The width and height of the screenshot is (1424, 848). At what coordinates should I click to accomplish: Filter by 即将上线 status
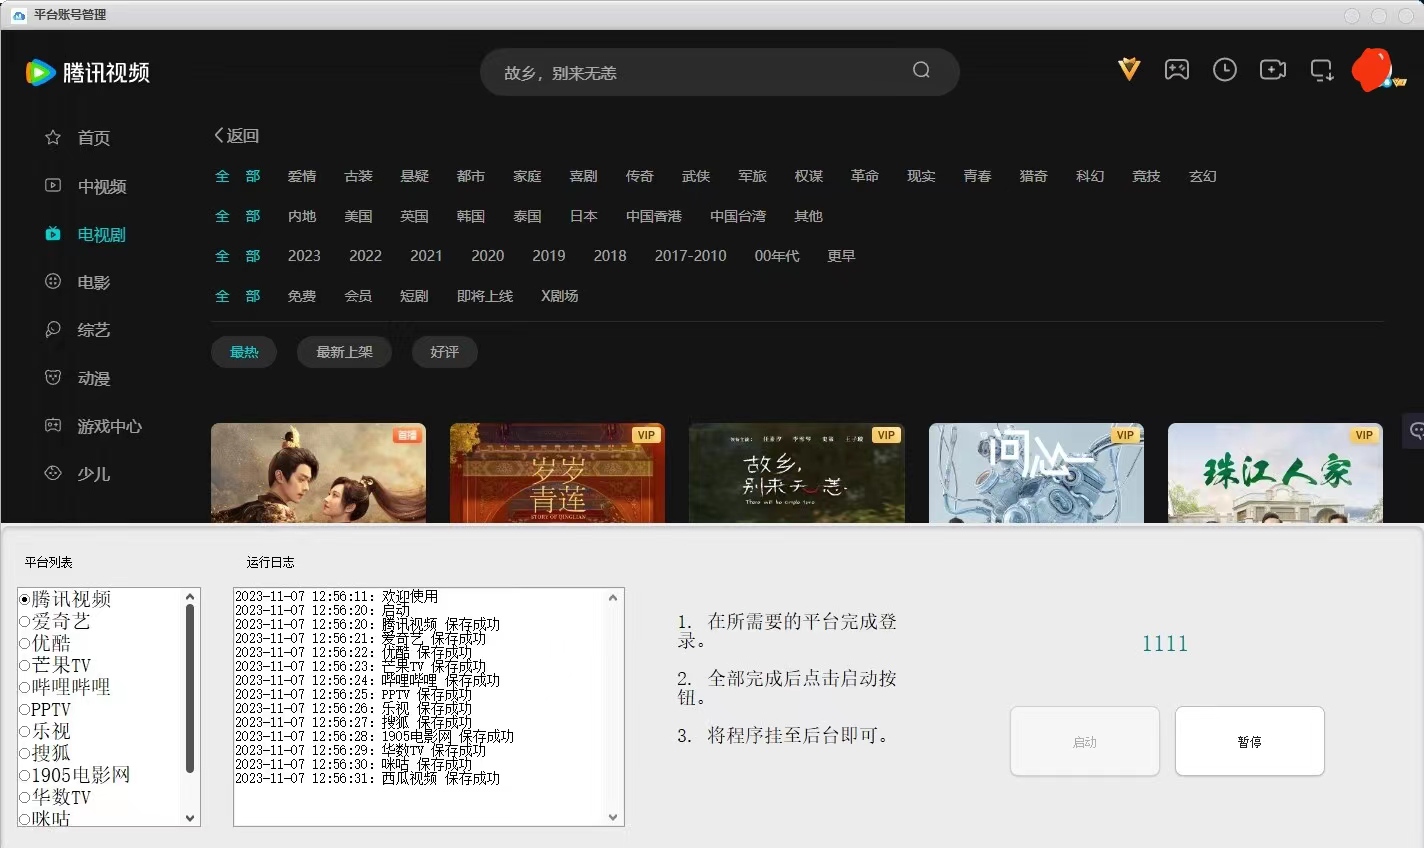(485, 296)
